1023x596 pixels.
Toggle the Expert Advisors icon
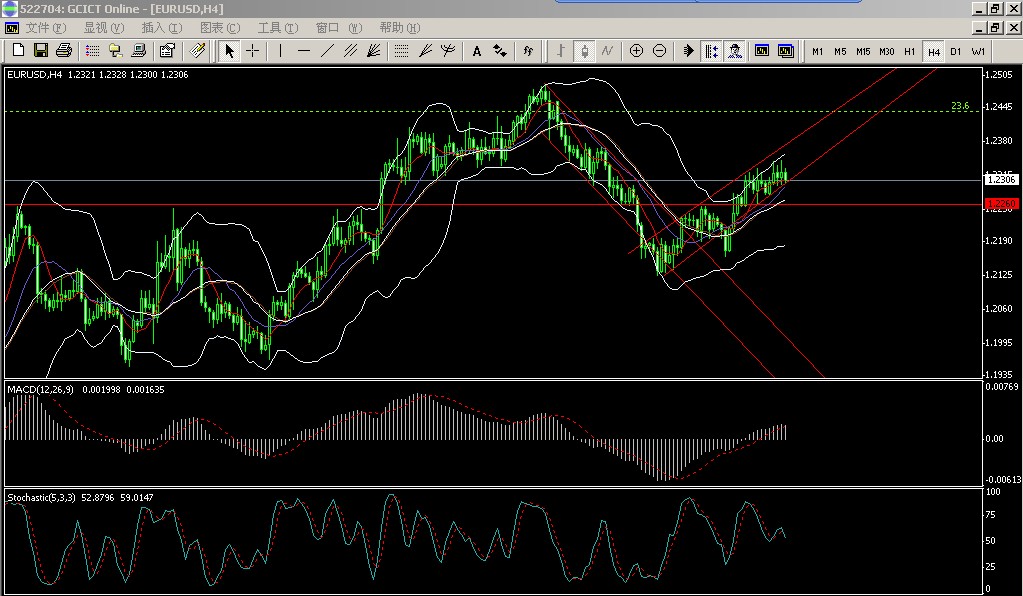click(x=735, y=51)
